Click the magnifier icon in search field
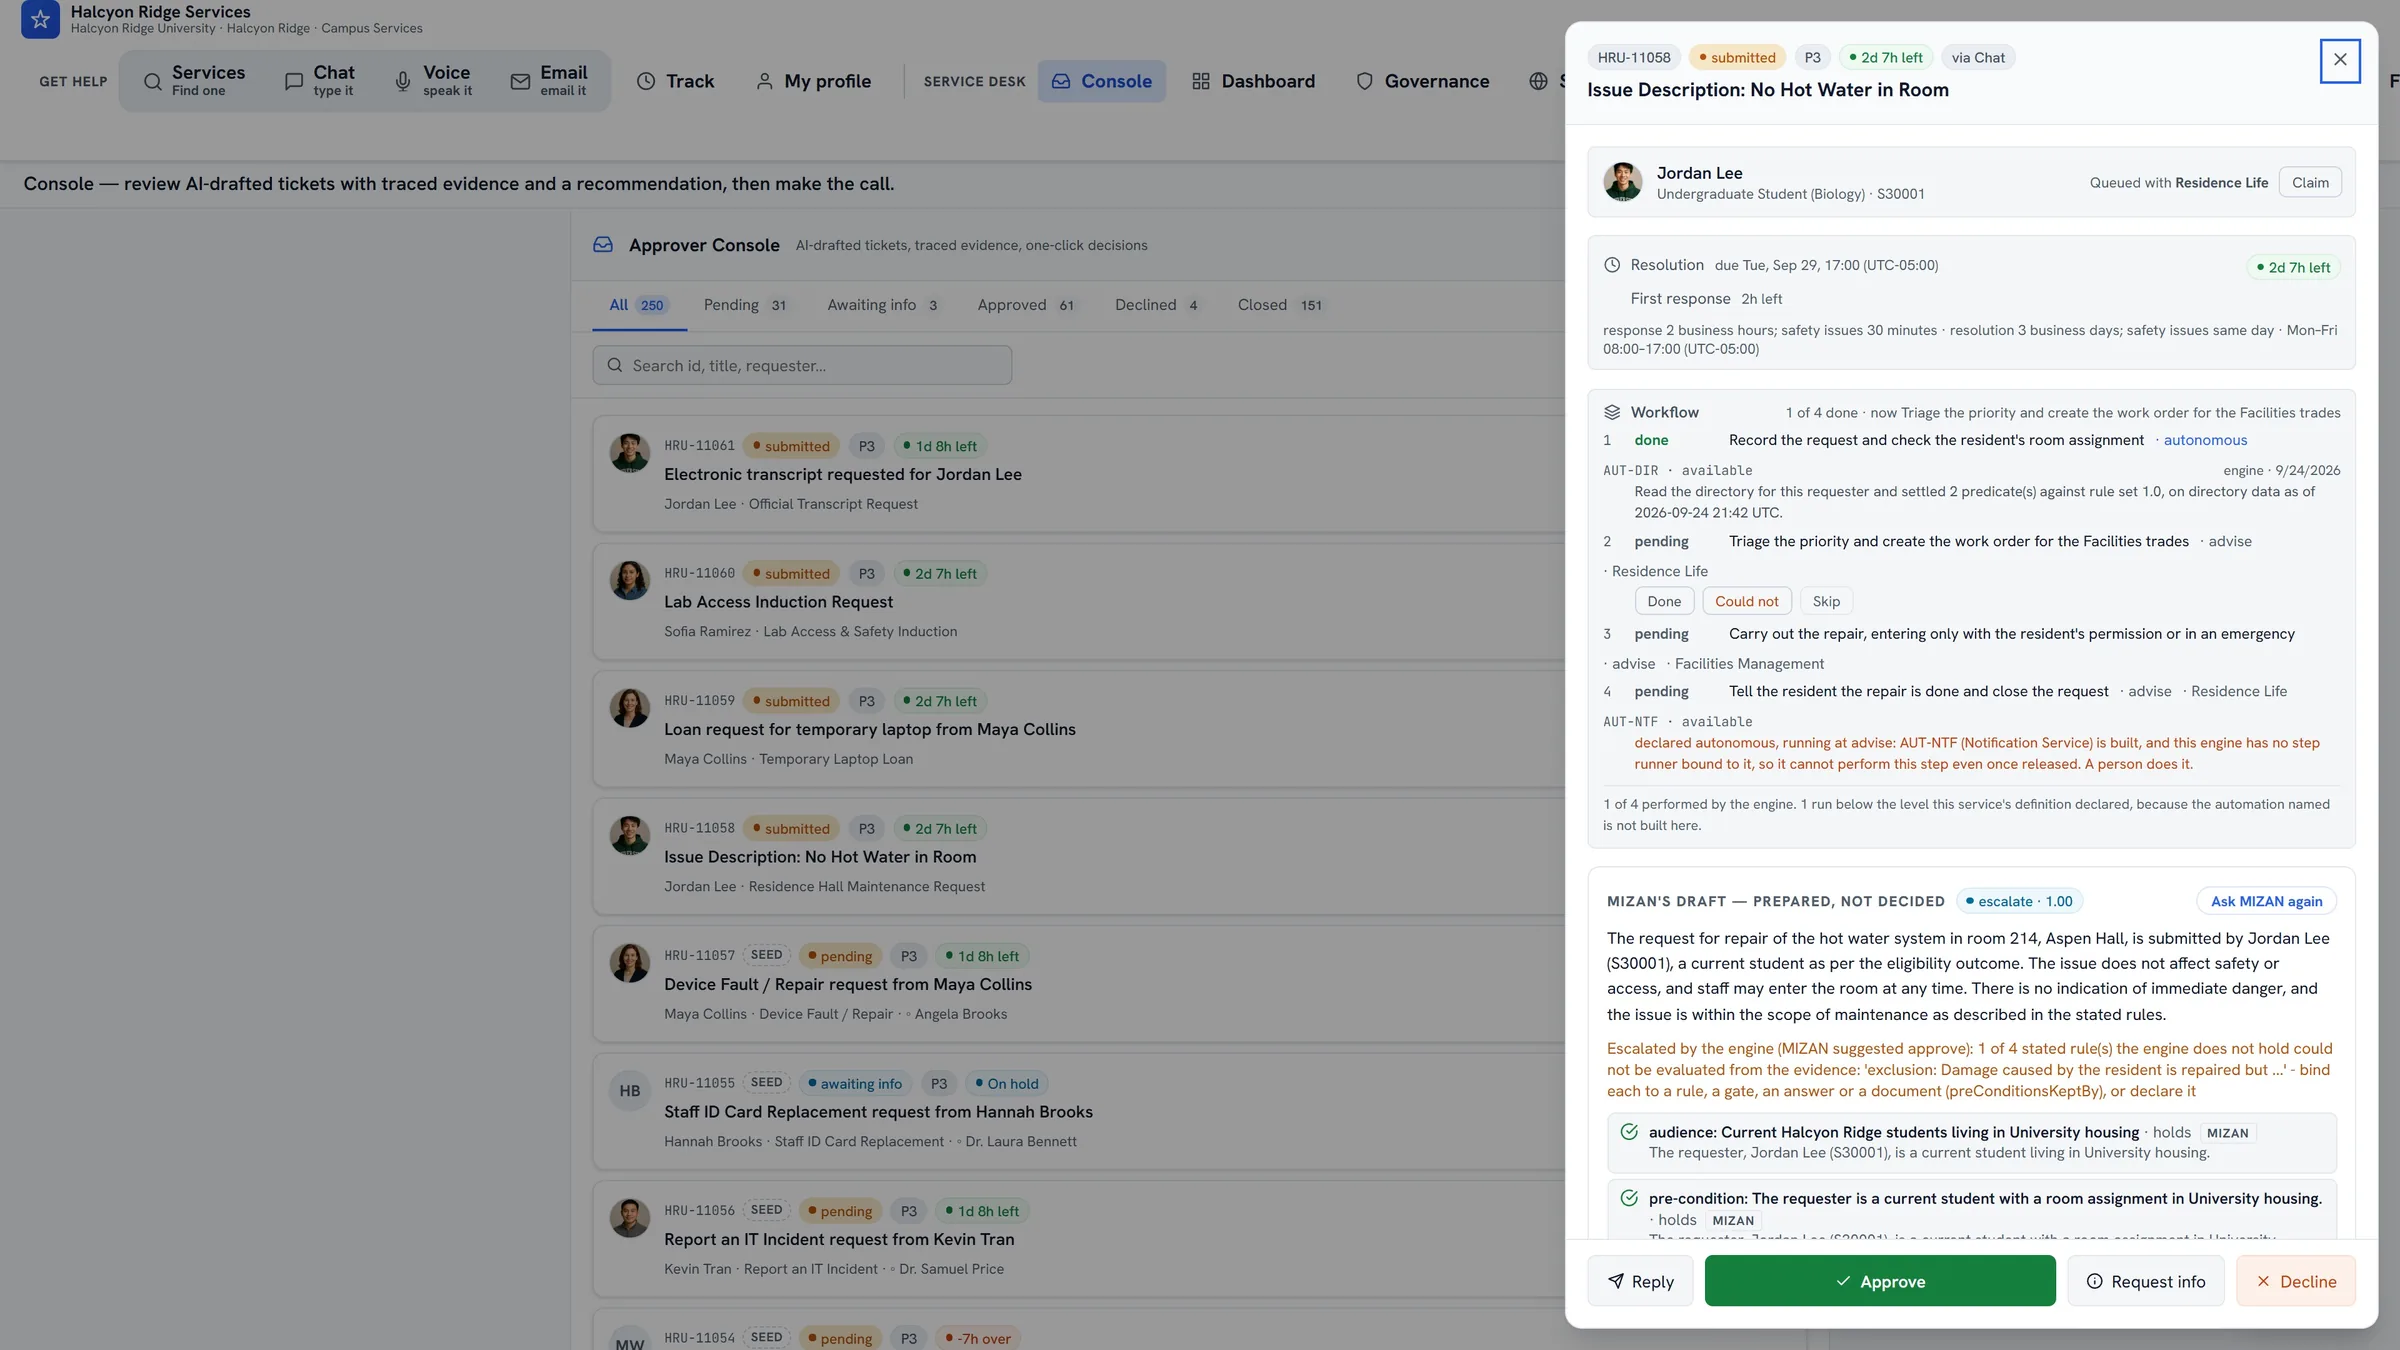2400x1350 pixels. (x=615, y=365)
